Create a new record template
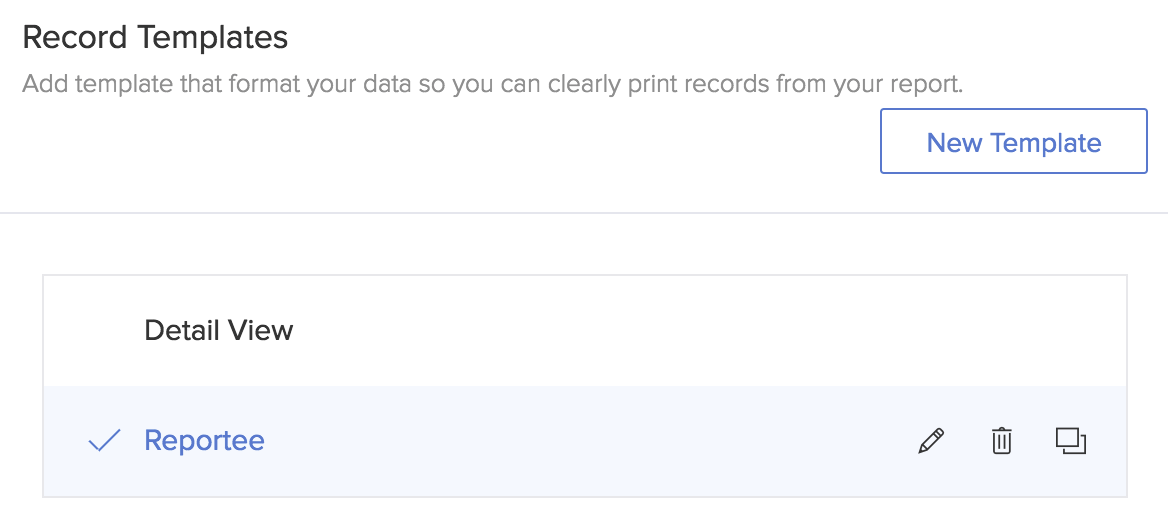Image resolution: width=1168 pixels, height=530 pixels. pyautogui.click(x=1014, y=141)
